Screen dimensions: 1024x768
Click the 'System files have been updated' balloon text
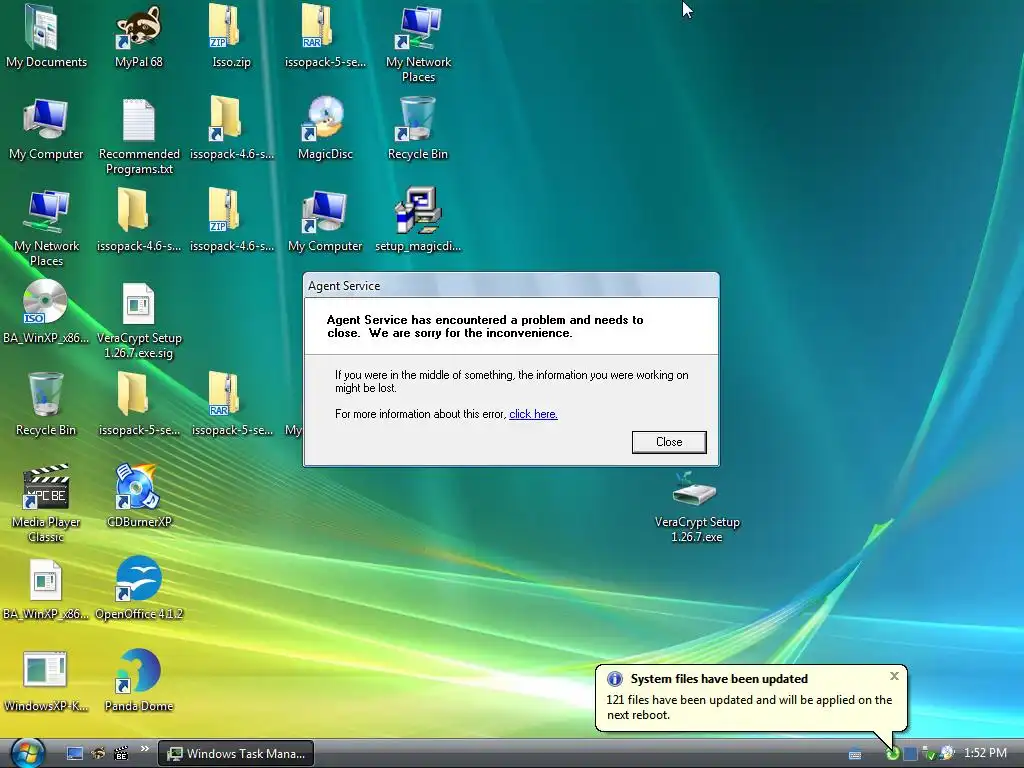719,679
